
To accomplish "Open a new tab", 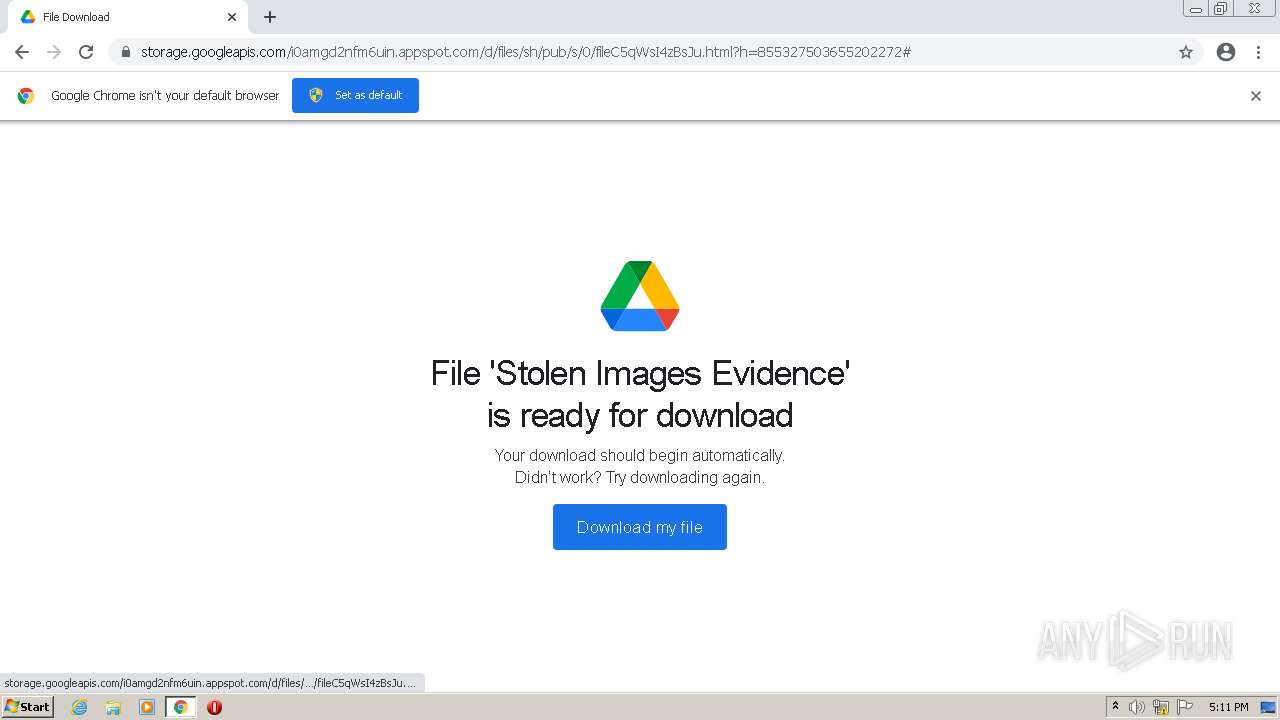I will [270, 17].
